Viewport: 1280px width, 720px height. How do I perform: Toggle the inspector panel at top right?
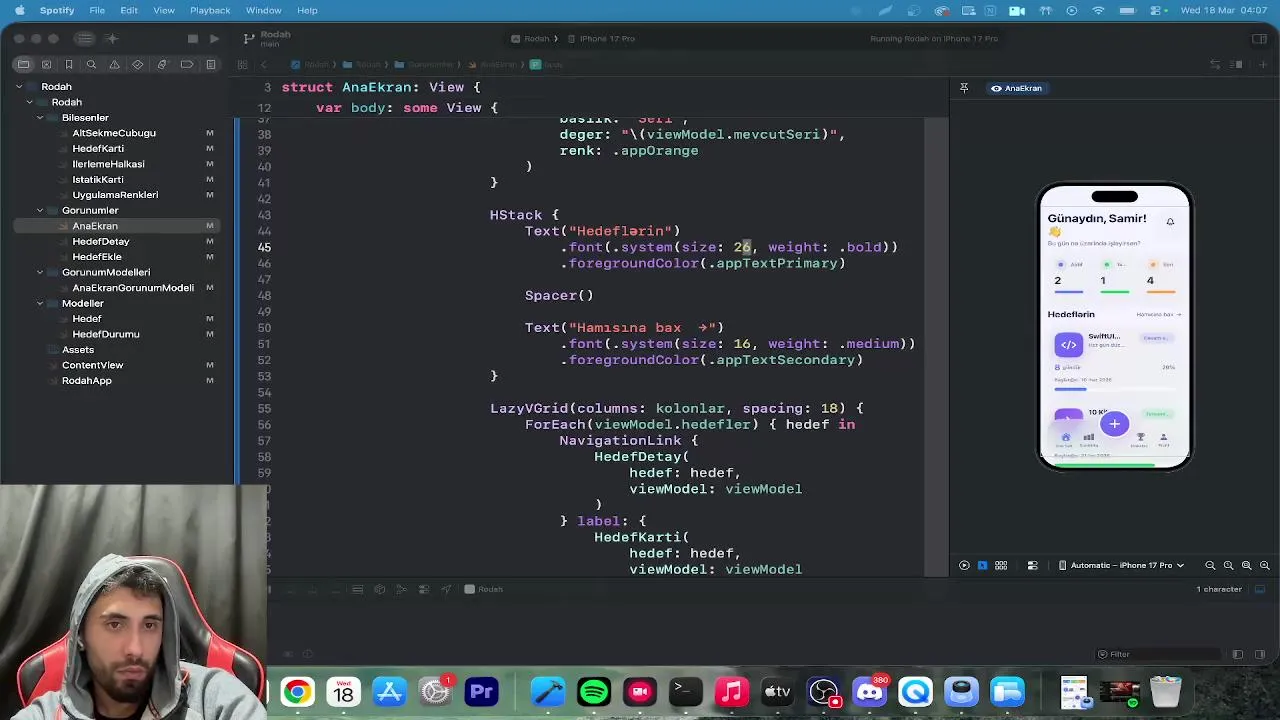[1259, 39]
